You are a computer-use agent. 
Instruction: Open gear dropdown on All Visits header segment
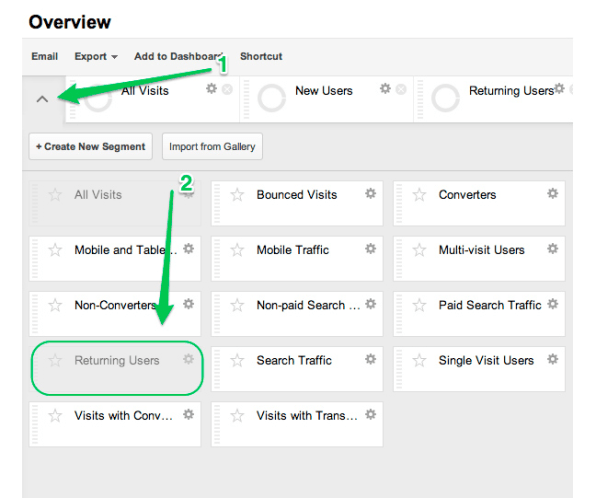point(211,89)
